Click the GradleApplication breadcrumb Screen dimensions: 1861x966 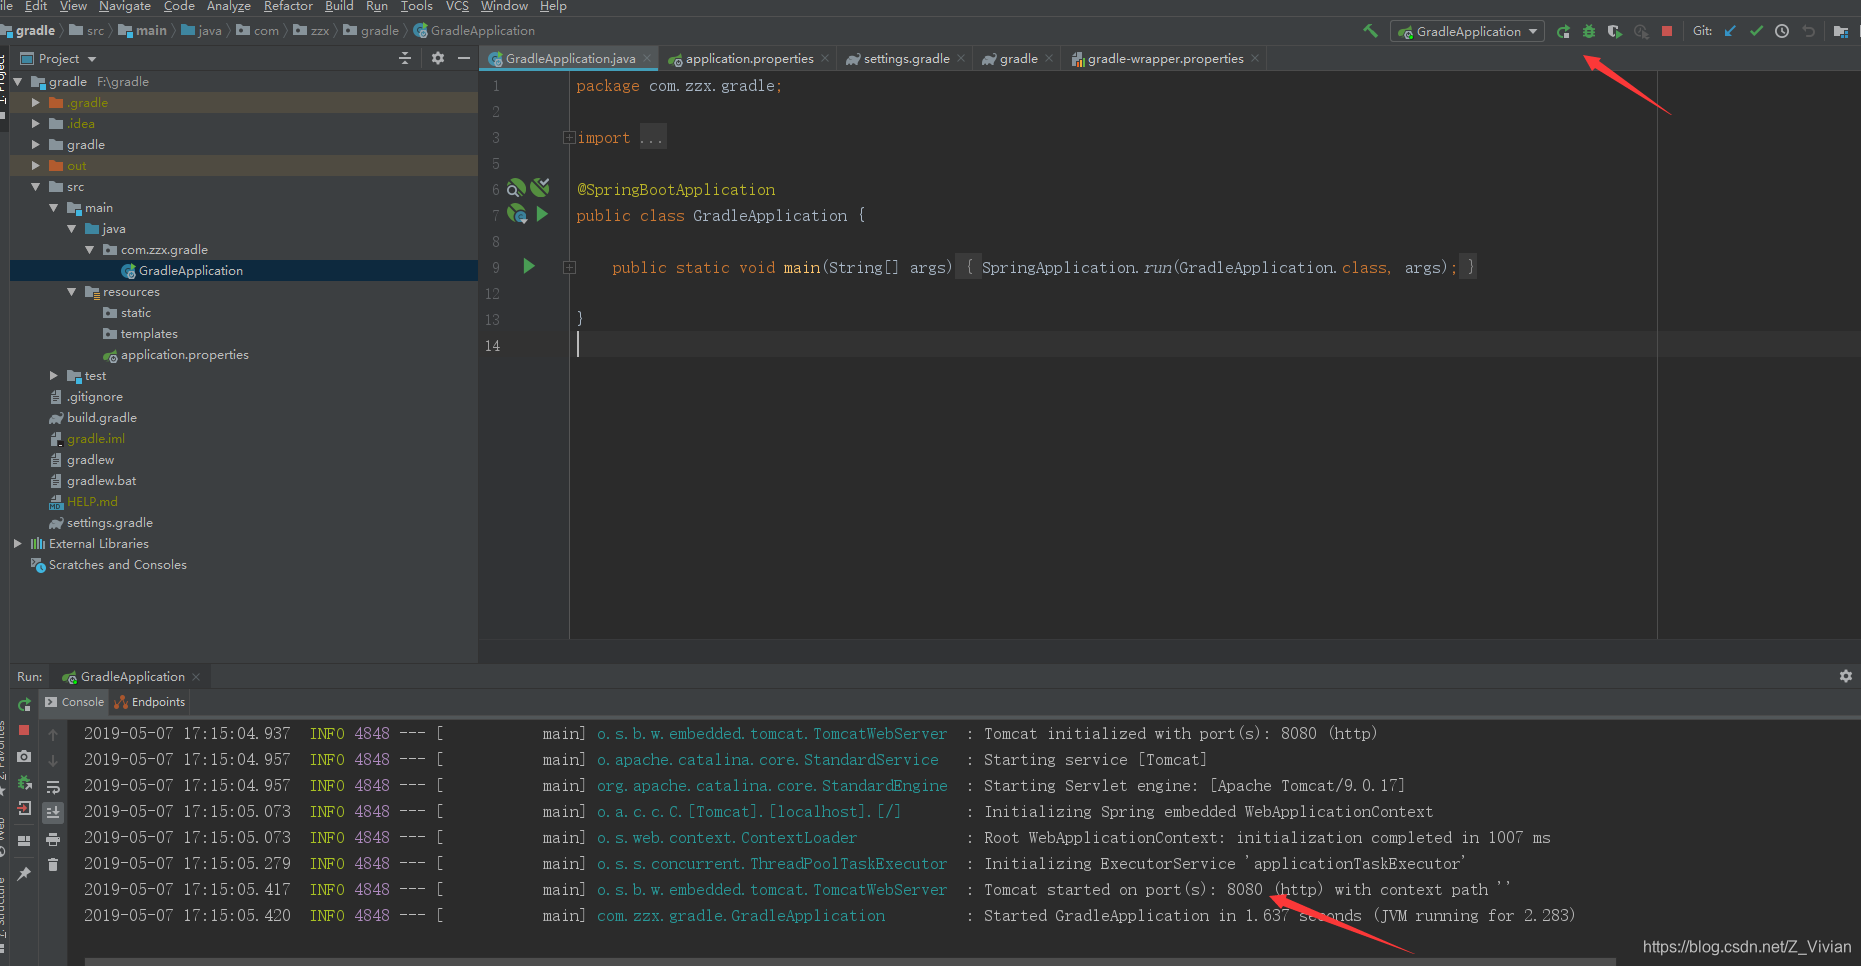pos(474,31)
